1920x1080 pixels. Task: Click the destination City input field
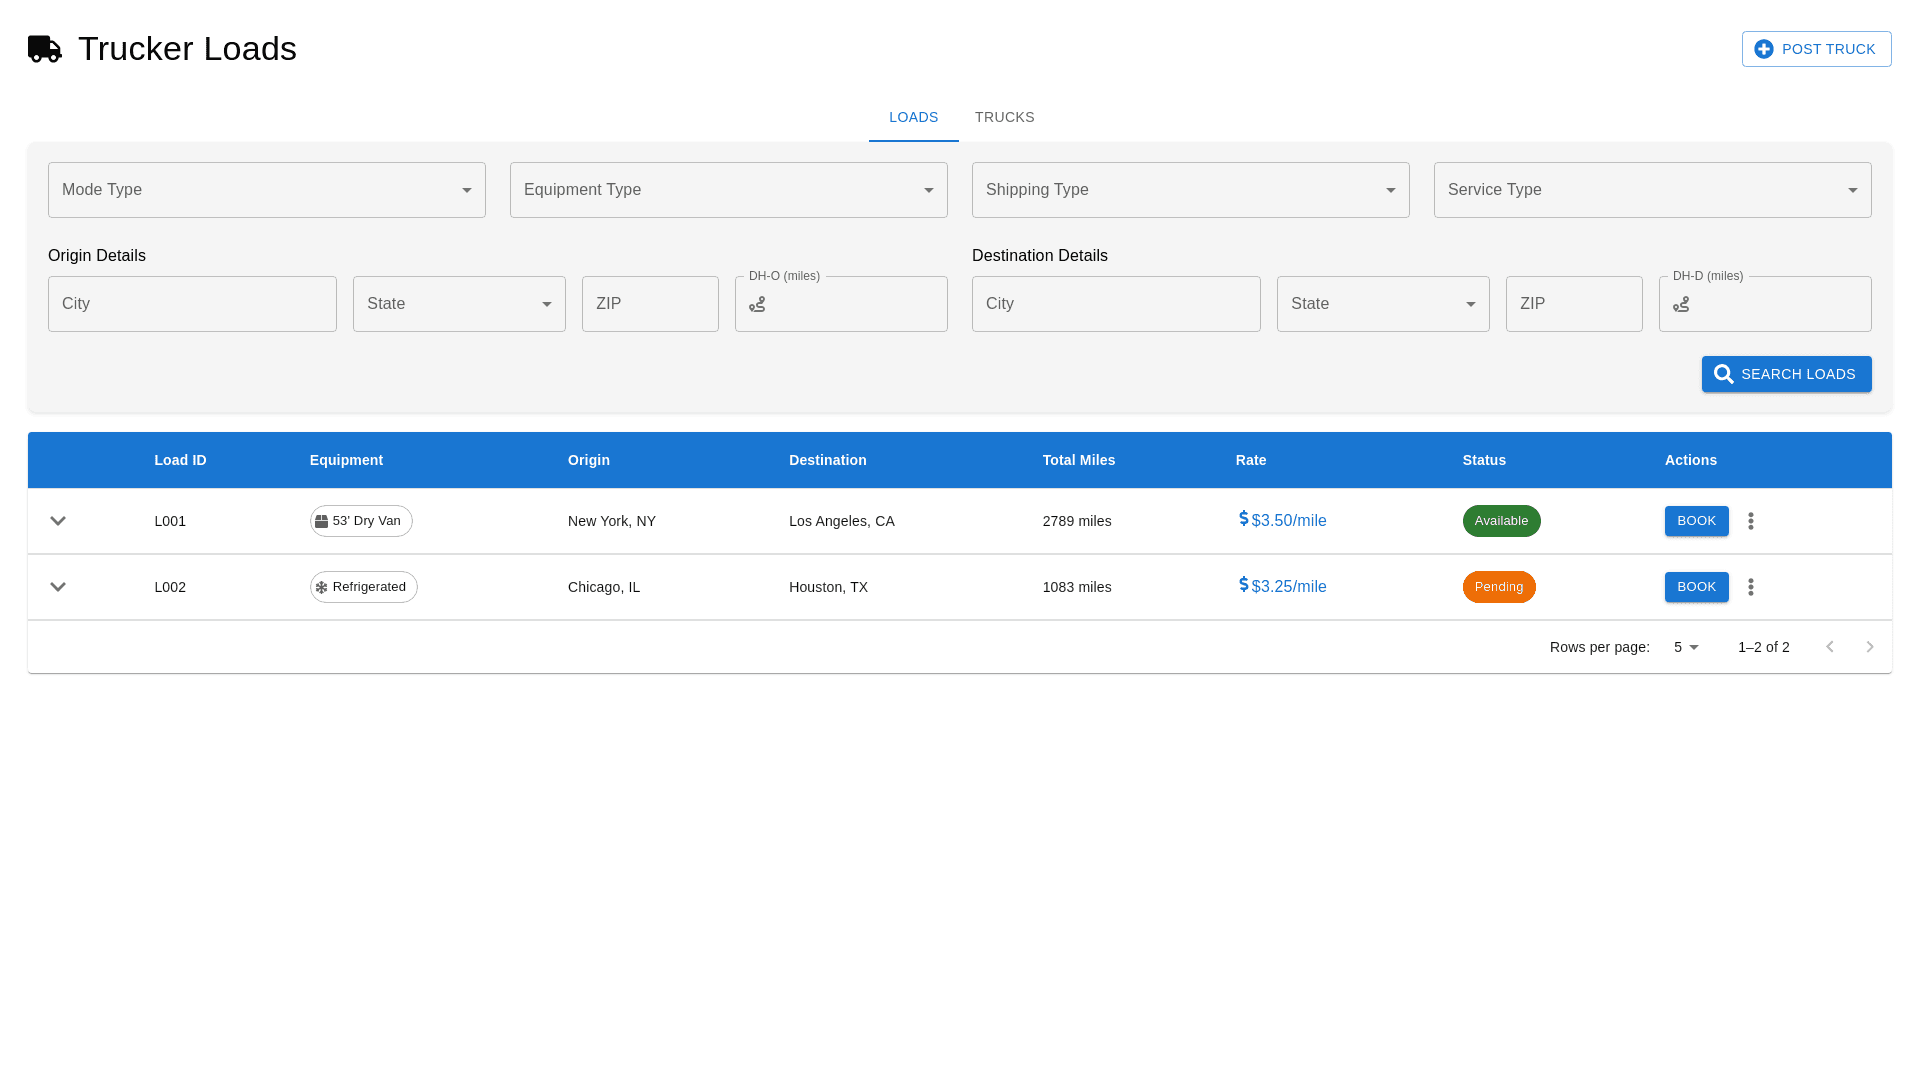[x=1115, y=304]
